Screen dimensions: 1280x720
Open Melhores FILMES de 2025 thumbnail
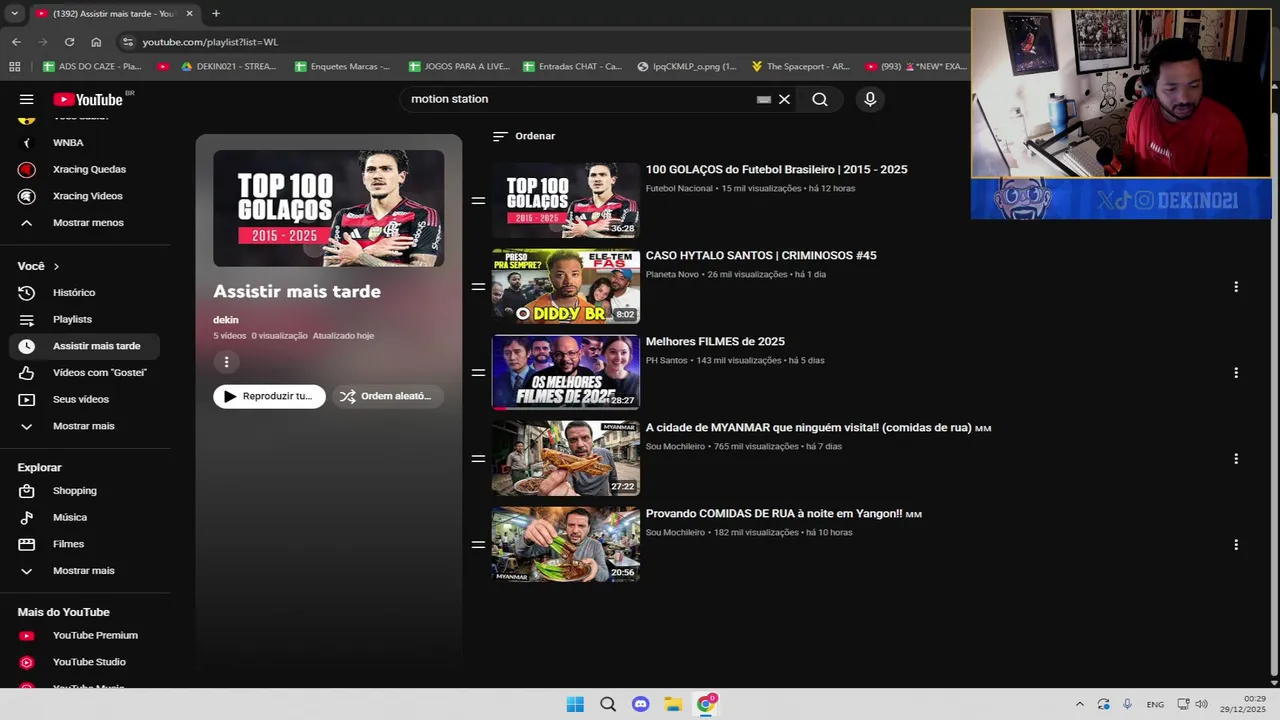click(566, 372)
